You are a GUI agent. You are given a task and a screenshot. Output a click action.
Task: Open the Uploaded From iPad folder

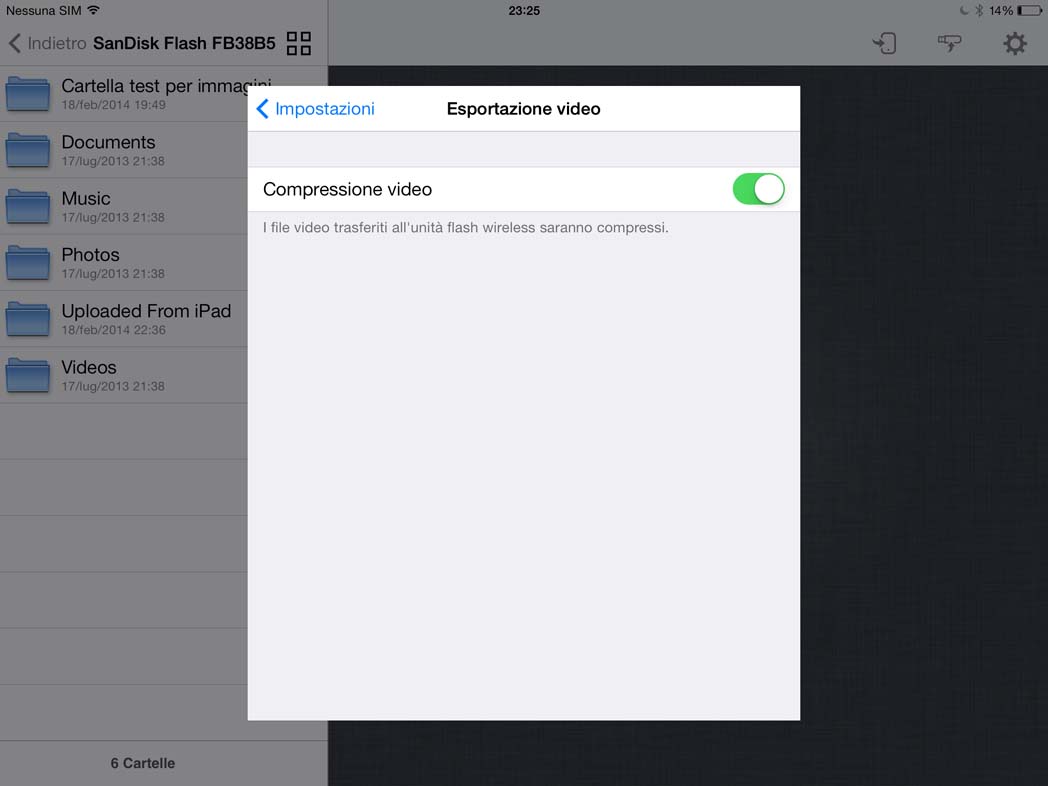[x=124, y=319]
